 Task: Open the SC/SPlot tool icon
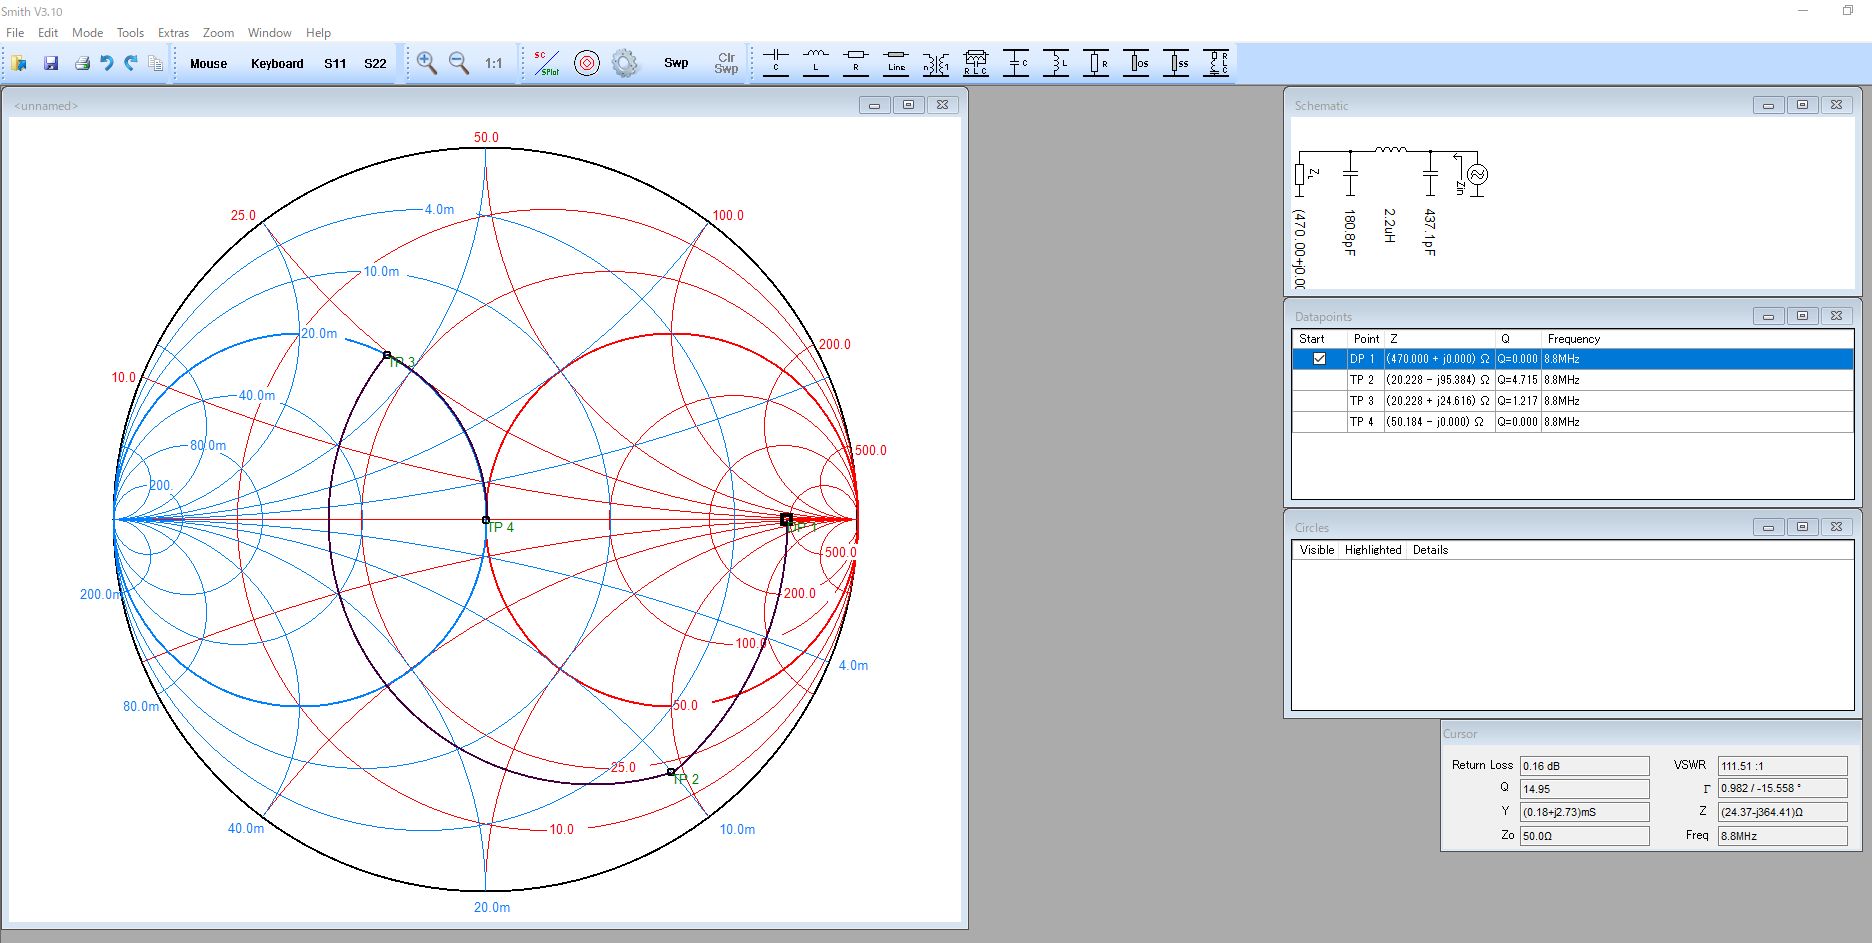click(x=546, y=63)
